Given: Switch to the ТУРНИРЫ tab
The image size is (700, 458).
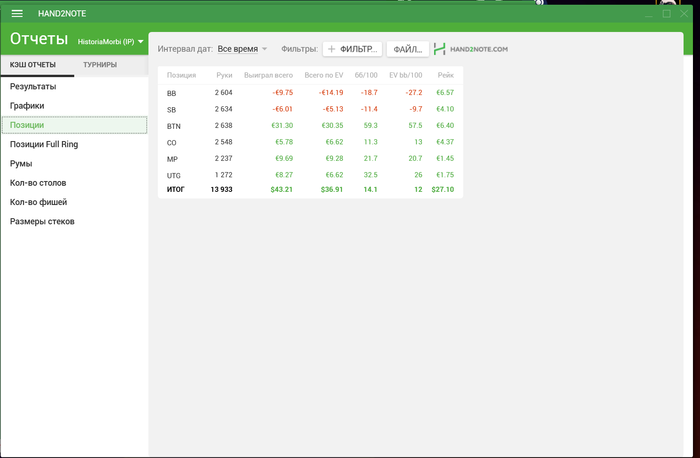Looking at the screenshot, I should 100,65.
